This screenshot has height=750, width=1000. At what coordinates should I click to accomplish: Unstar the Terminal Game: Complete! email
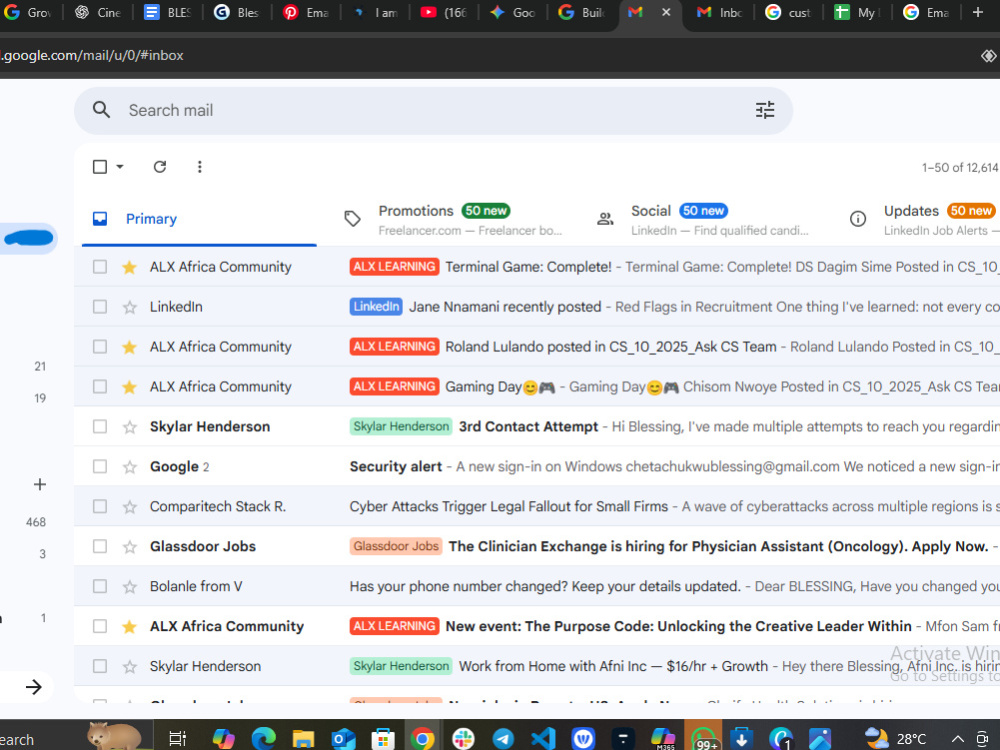click(x=129, y=267)
